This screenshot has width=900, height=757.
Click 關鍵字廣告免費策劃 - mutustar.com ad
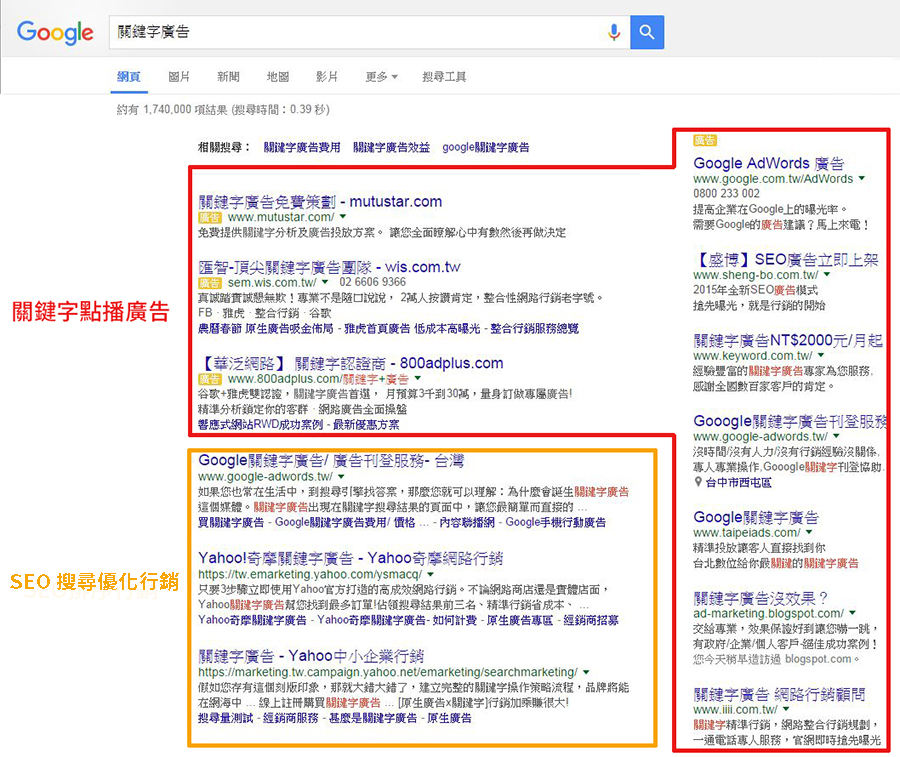[x=320, y=201]
